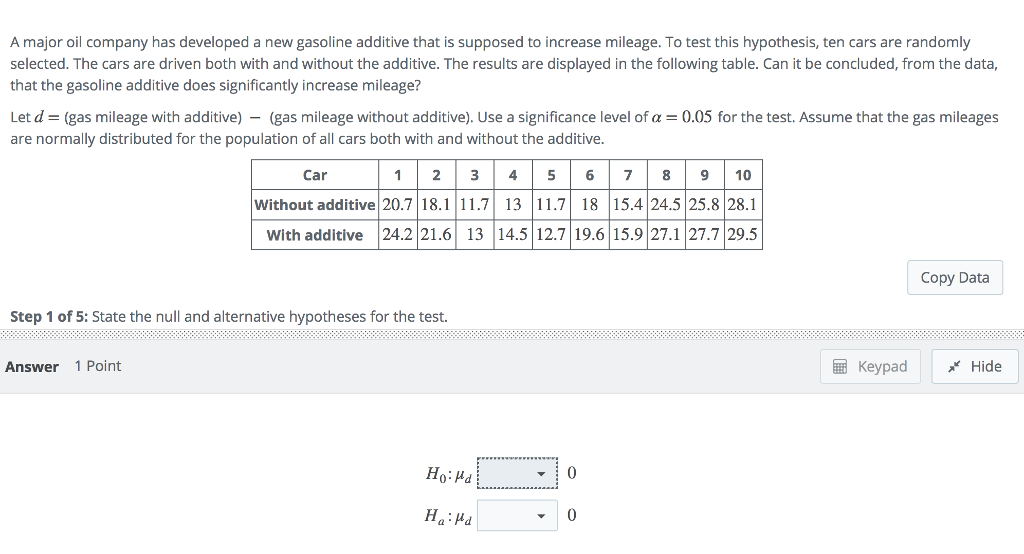Click the With additive row label
Image resolution: width=1024 pixels, height=554 pixels.
315,235
